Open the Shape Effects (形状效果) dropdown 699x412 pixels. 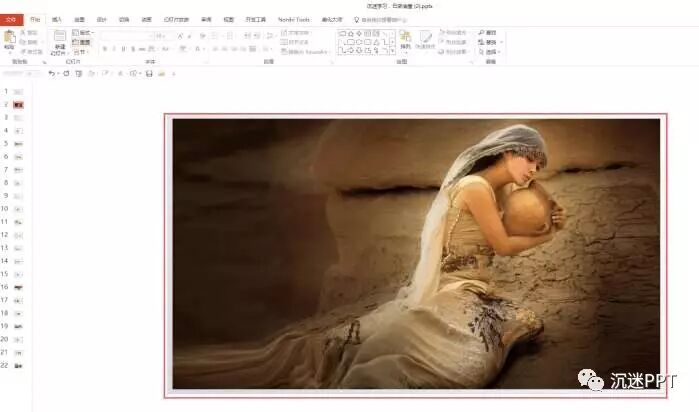coord(453,52)
